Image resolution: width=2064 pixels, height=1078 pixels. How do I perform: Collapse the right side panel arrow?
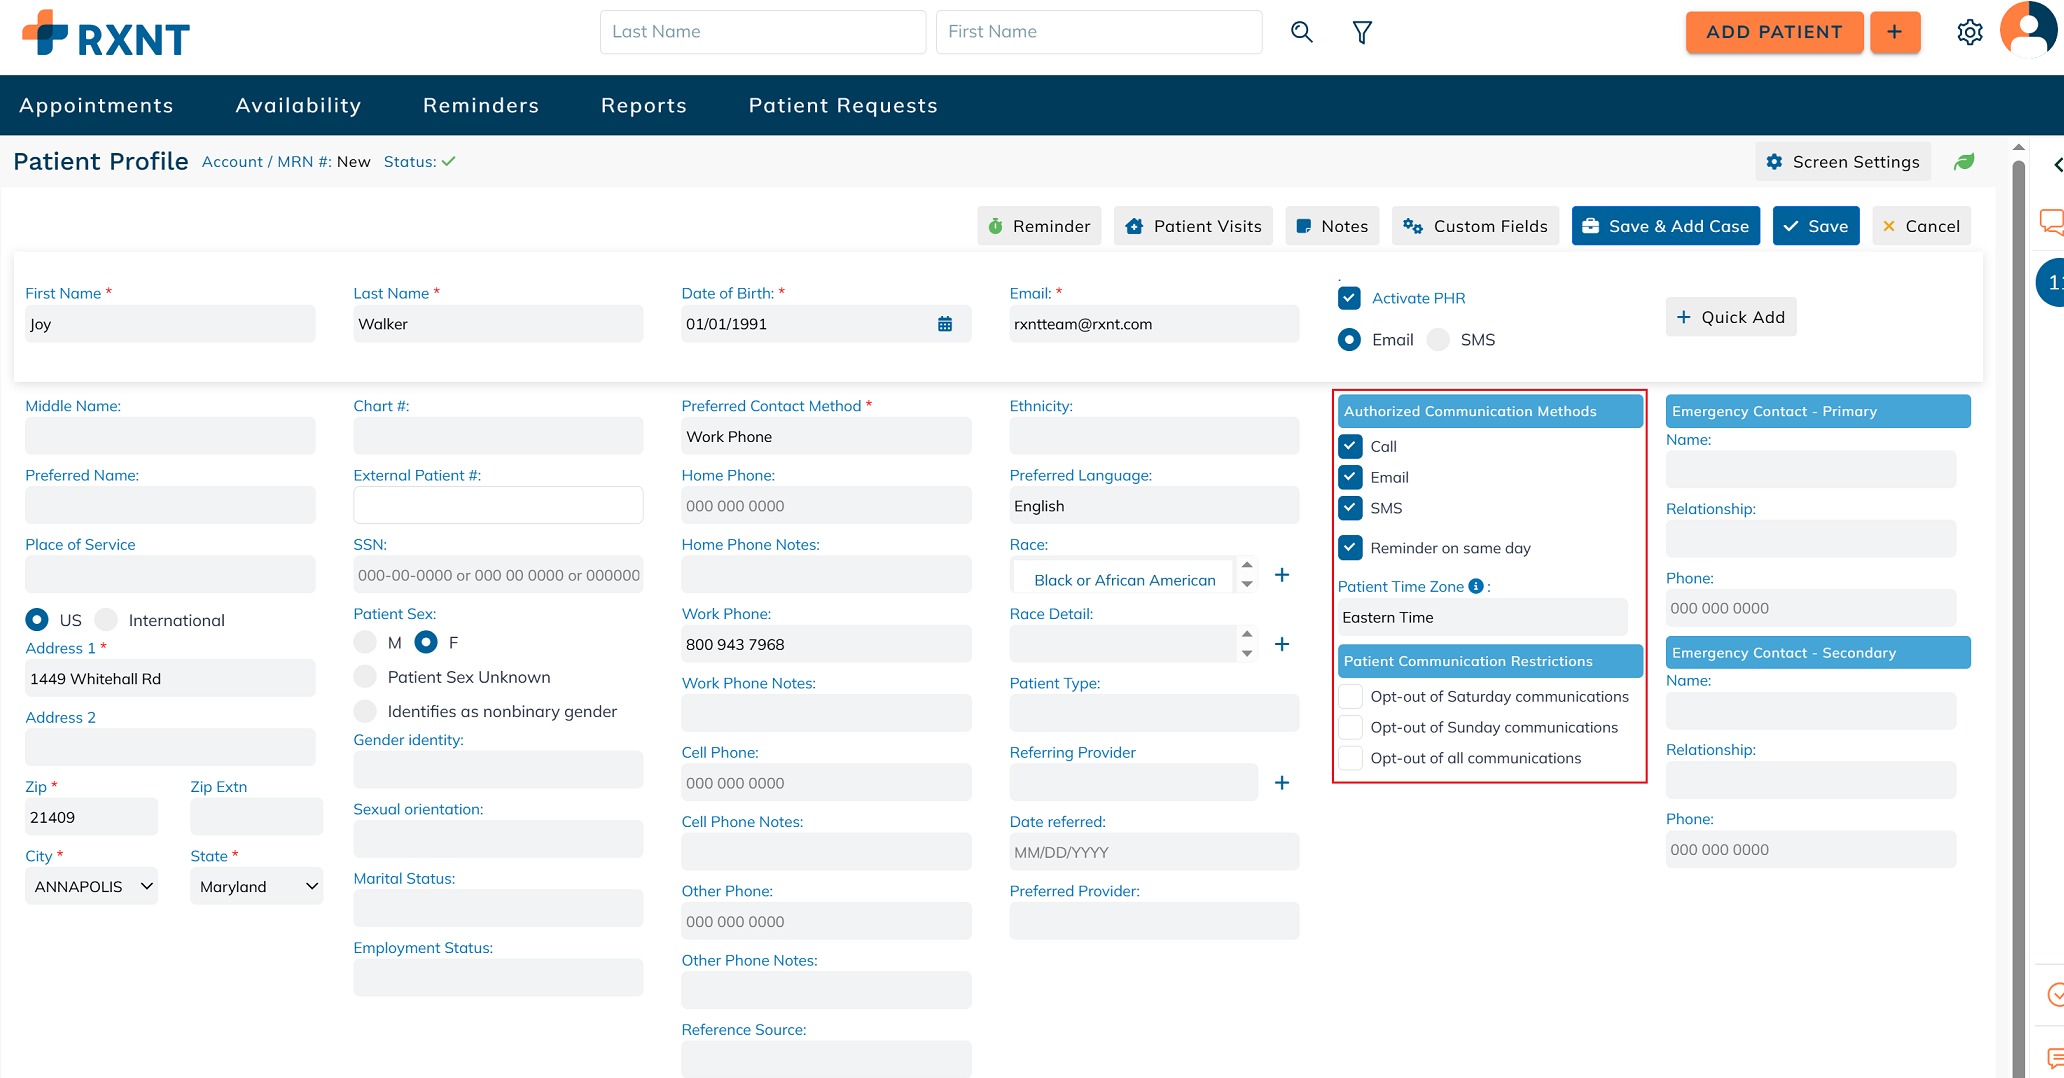(2057, 165)
